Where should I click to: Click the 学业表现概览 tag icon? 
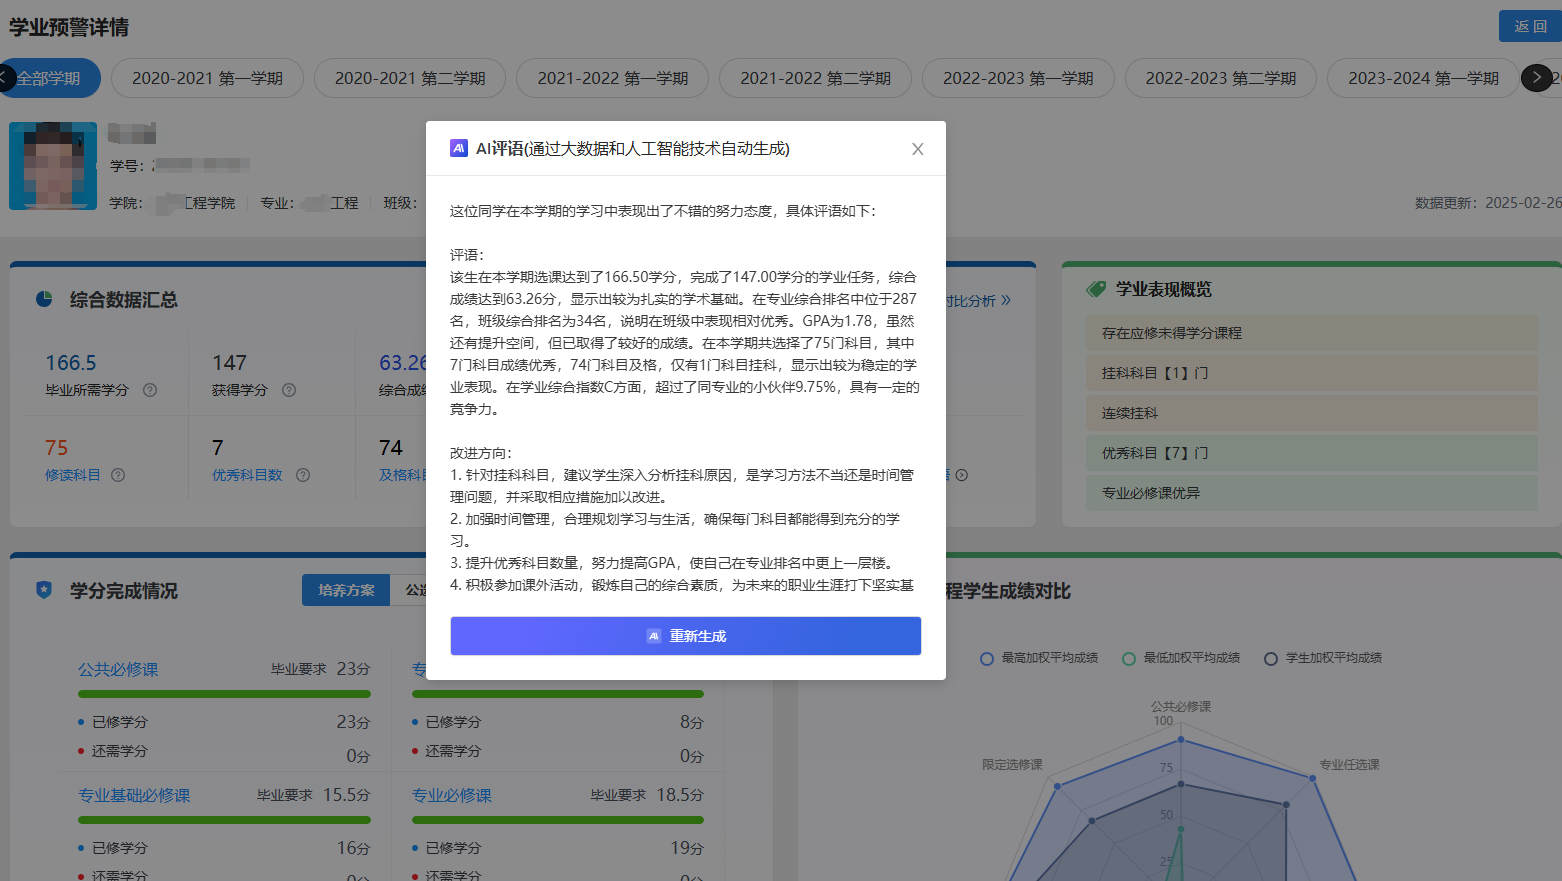pos(1096,289)
